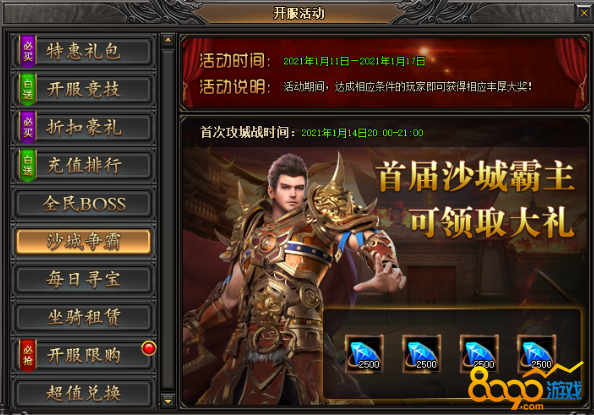Viewport: 594px width, 415px height.
Task: Open the 超值兑换 tab
Action: click(83, 393)
